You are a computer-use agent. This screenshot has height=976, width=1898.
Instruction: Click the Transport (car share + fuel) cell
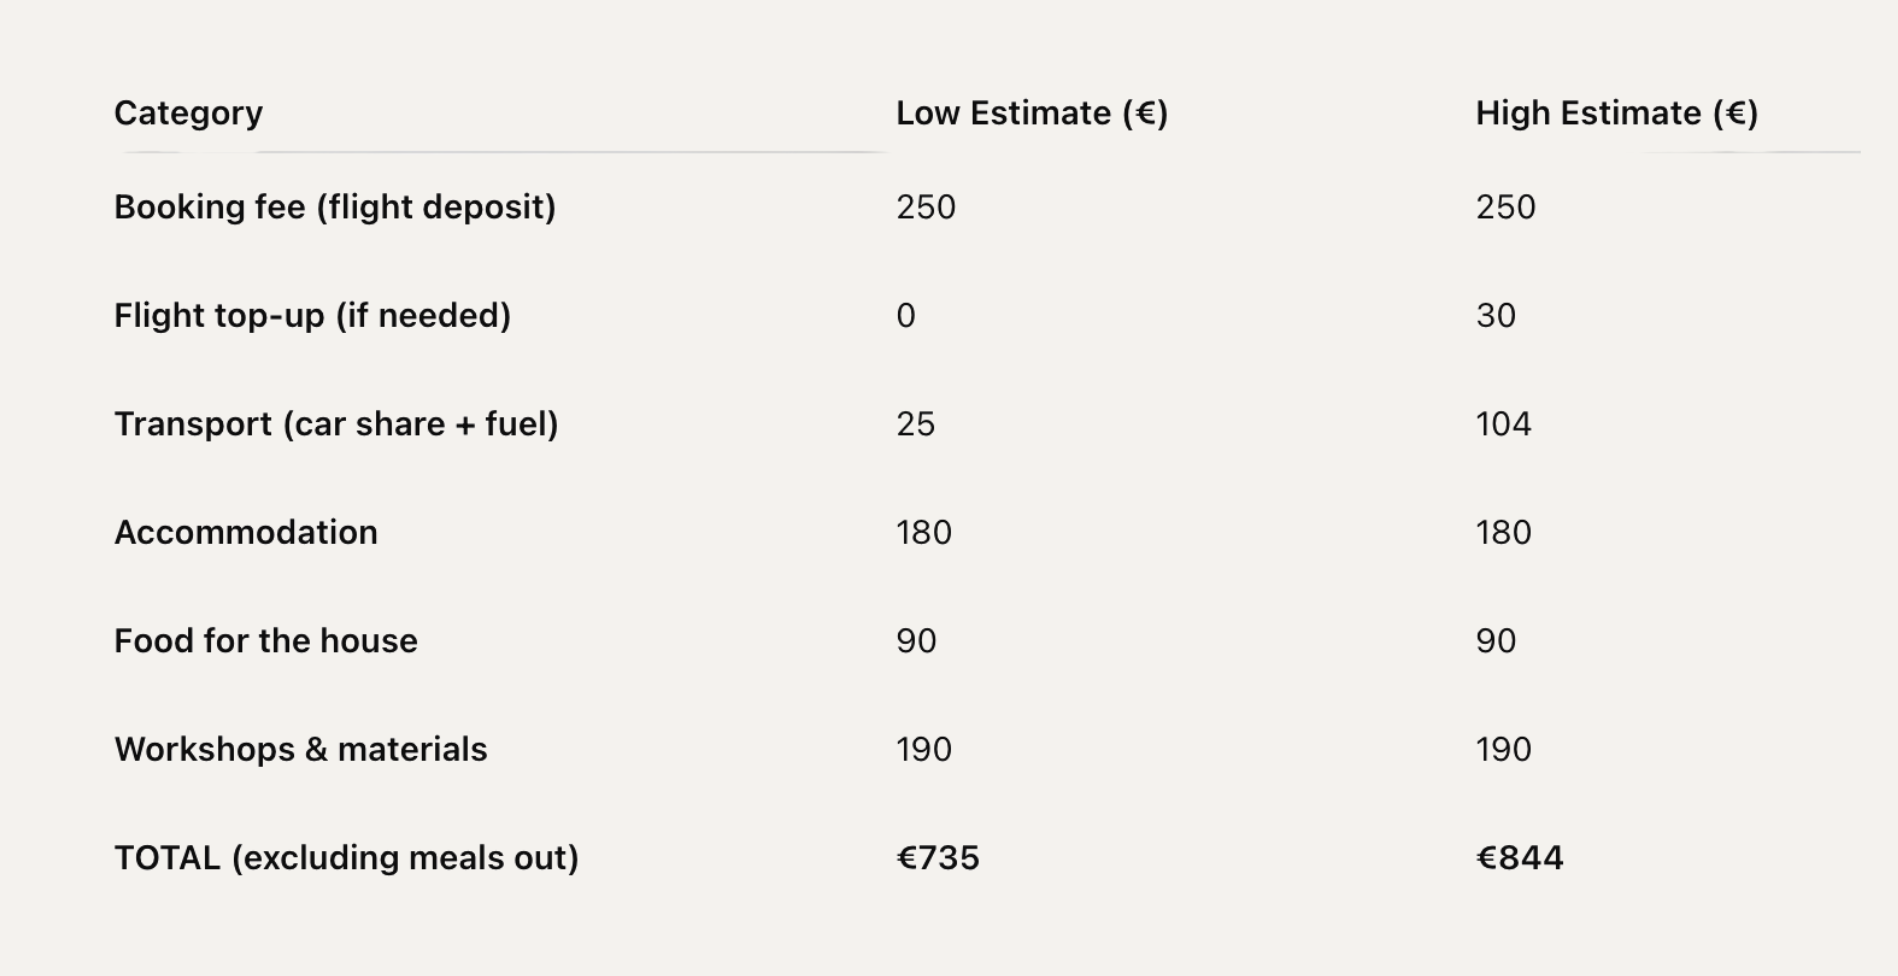click(x=336, y=424)
